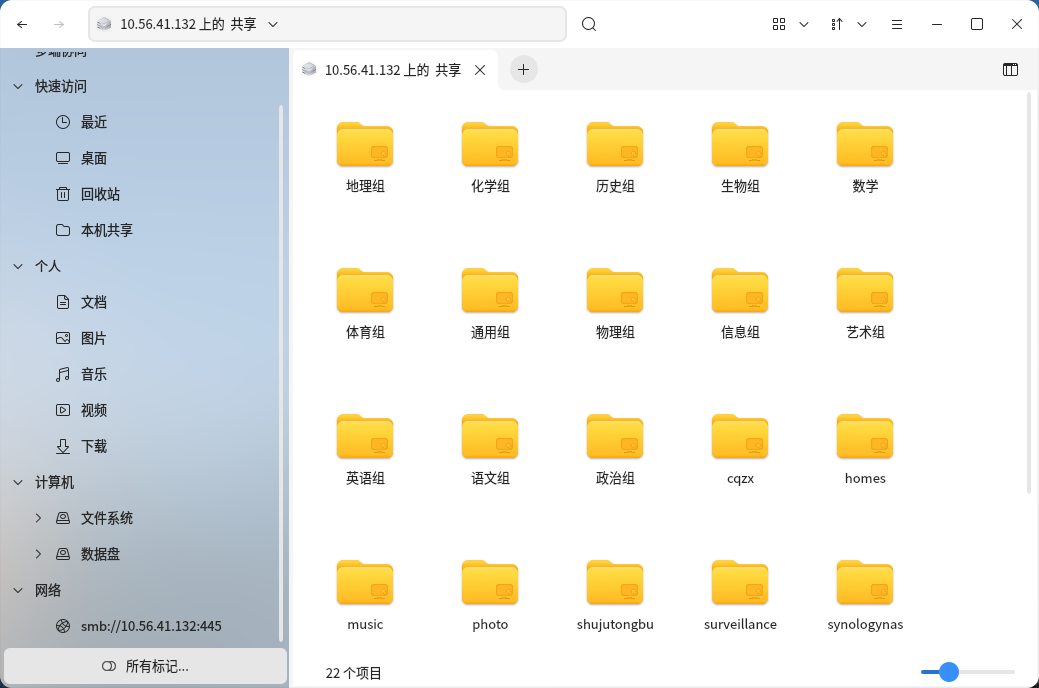The width and height of the screenshot is (1039, 688).
Task: Select the 信息组 folder
Action: [740, 303]
